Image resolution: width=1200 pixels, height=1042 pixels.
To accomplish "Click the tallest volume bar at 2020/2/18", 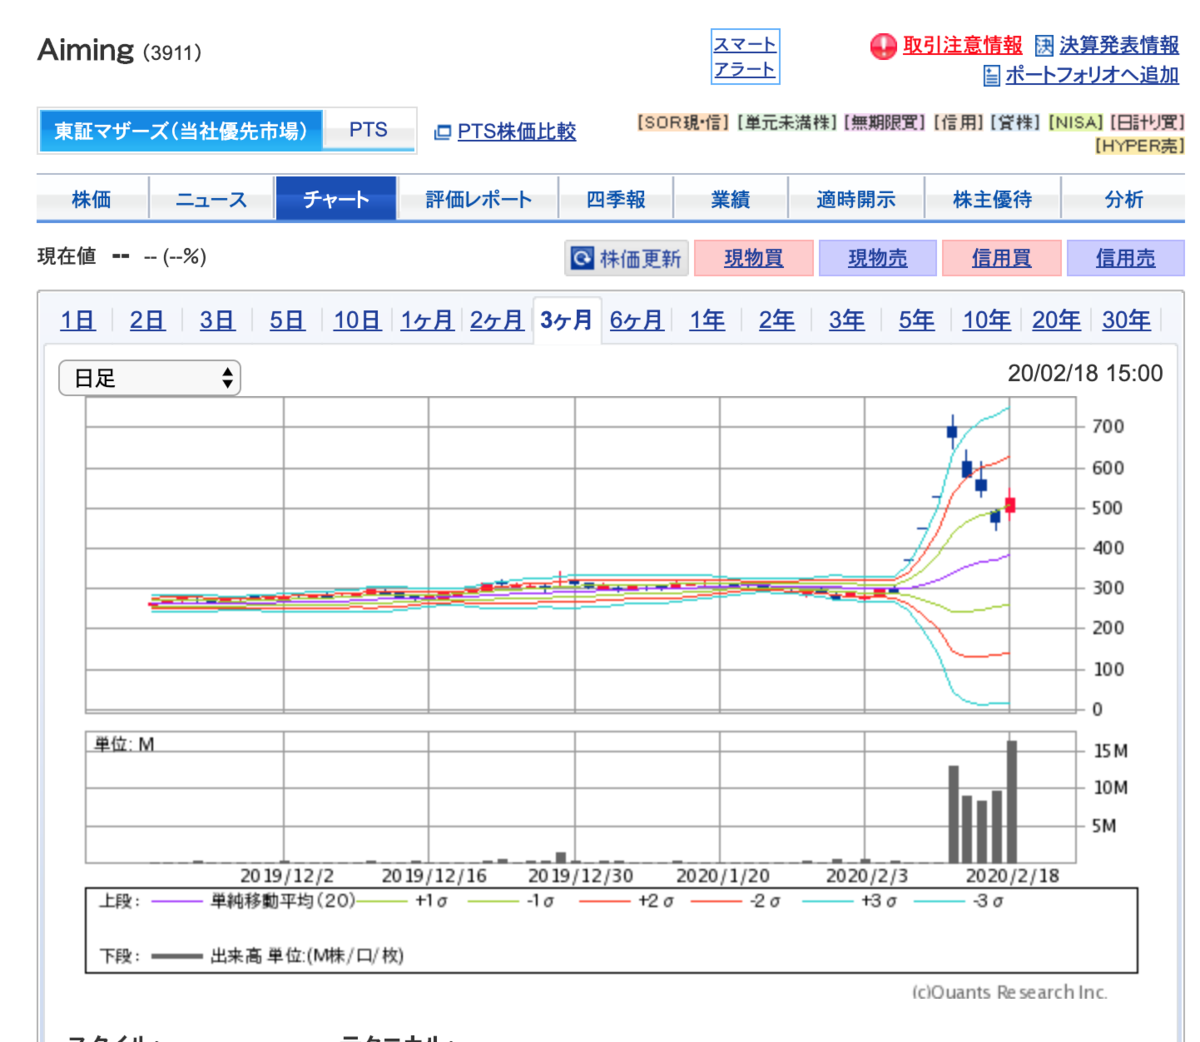I will pos(1012,801).
